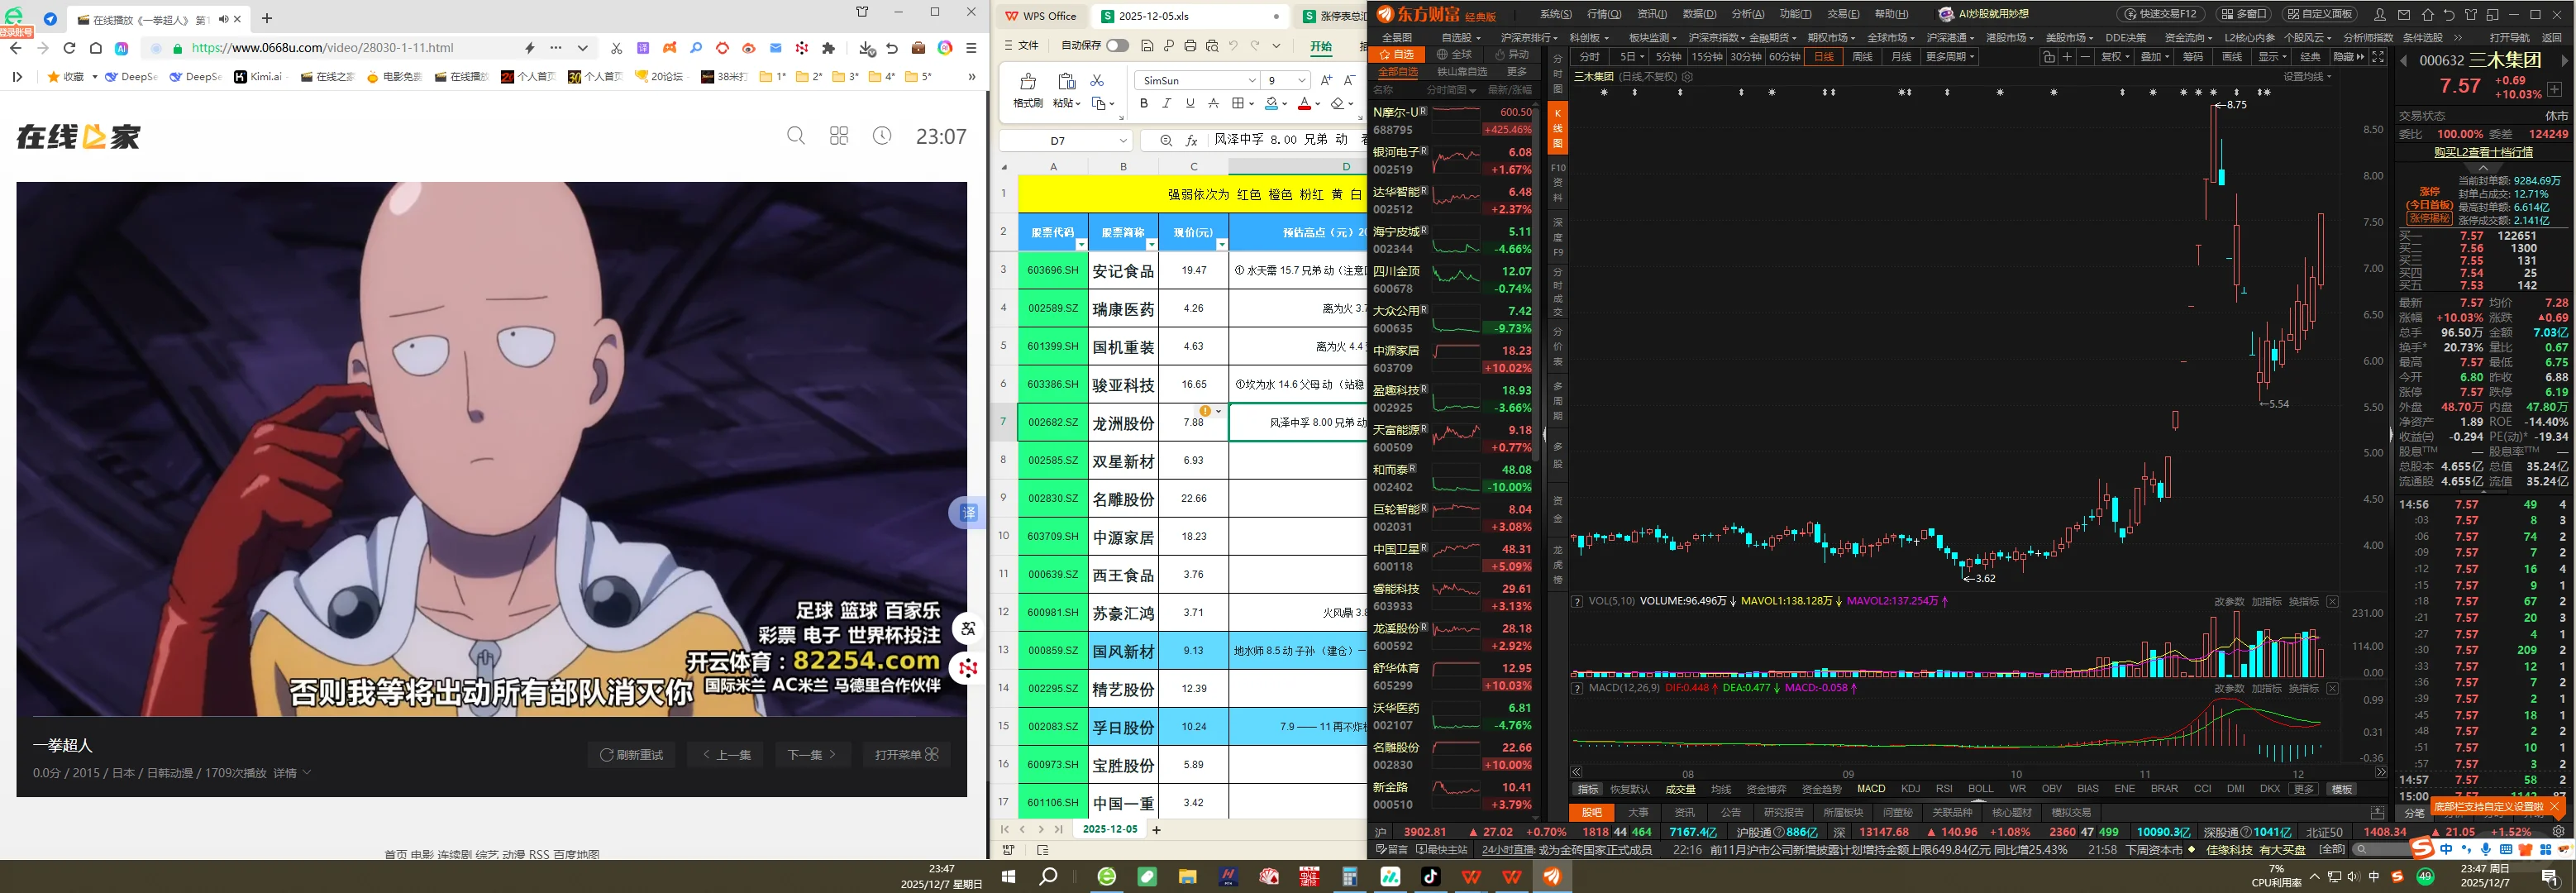2576x893 pixels.
Task: Click settings gear next to 三木集团 chart title
Action: point(1688,77)
